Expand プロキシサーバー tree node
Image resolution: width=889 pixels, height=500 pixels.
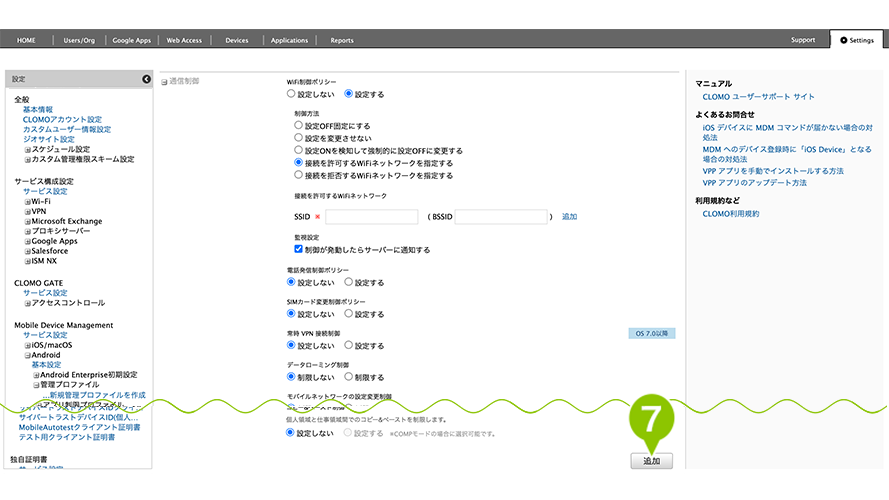point(27,231)
